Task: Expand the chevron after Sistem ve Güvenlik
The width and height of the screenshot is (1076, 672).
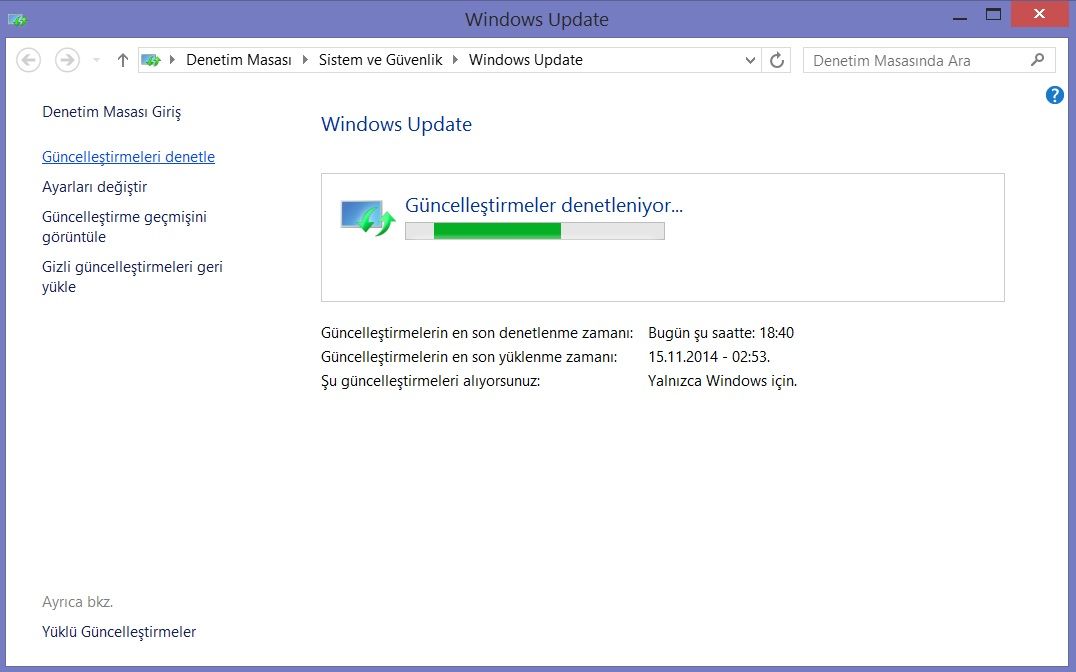Action: point(455,60)
